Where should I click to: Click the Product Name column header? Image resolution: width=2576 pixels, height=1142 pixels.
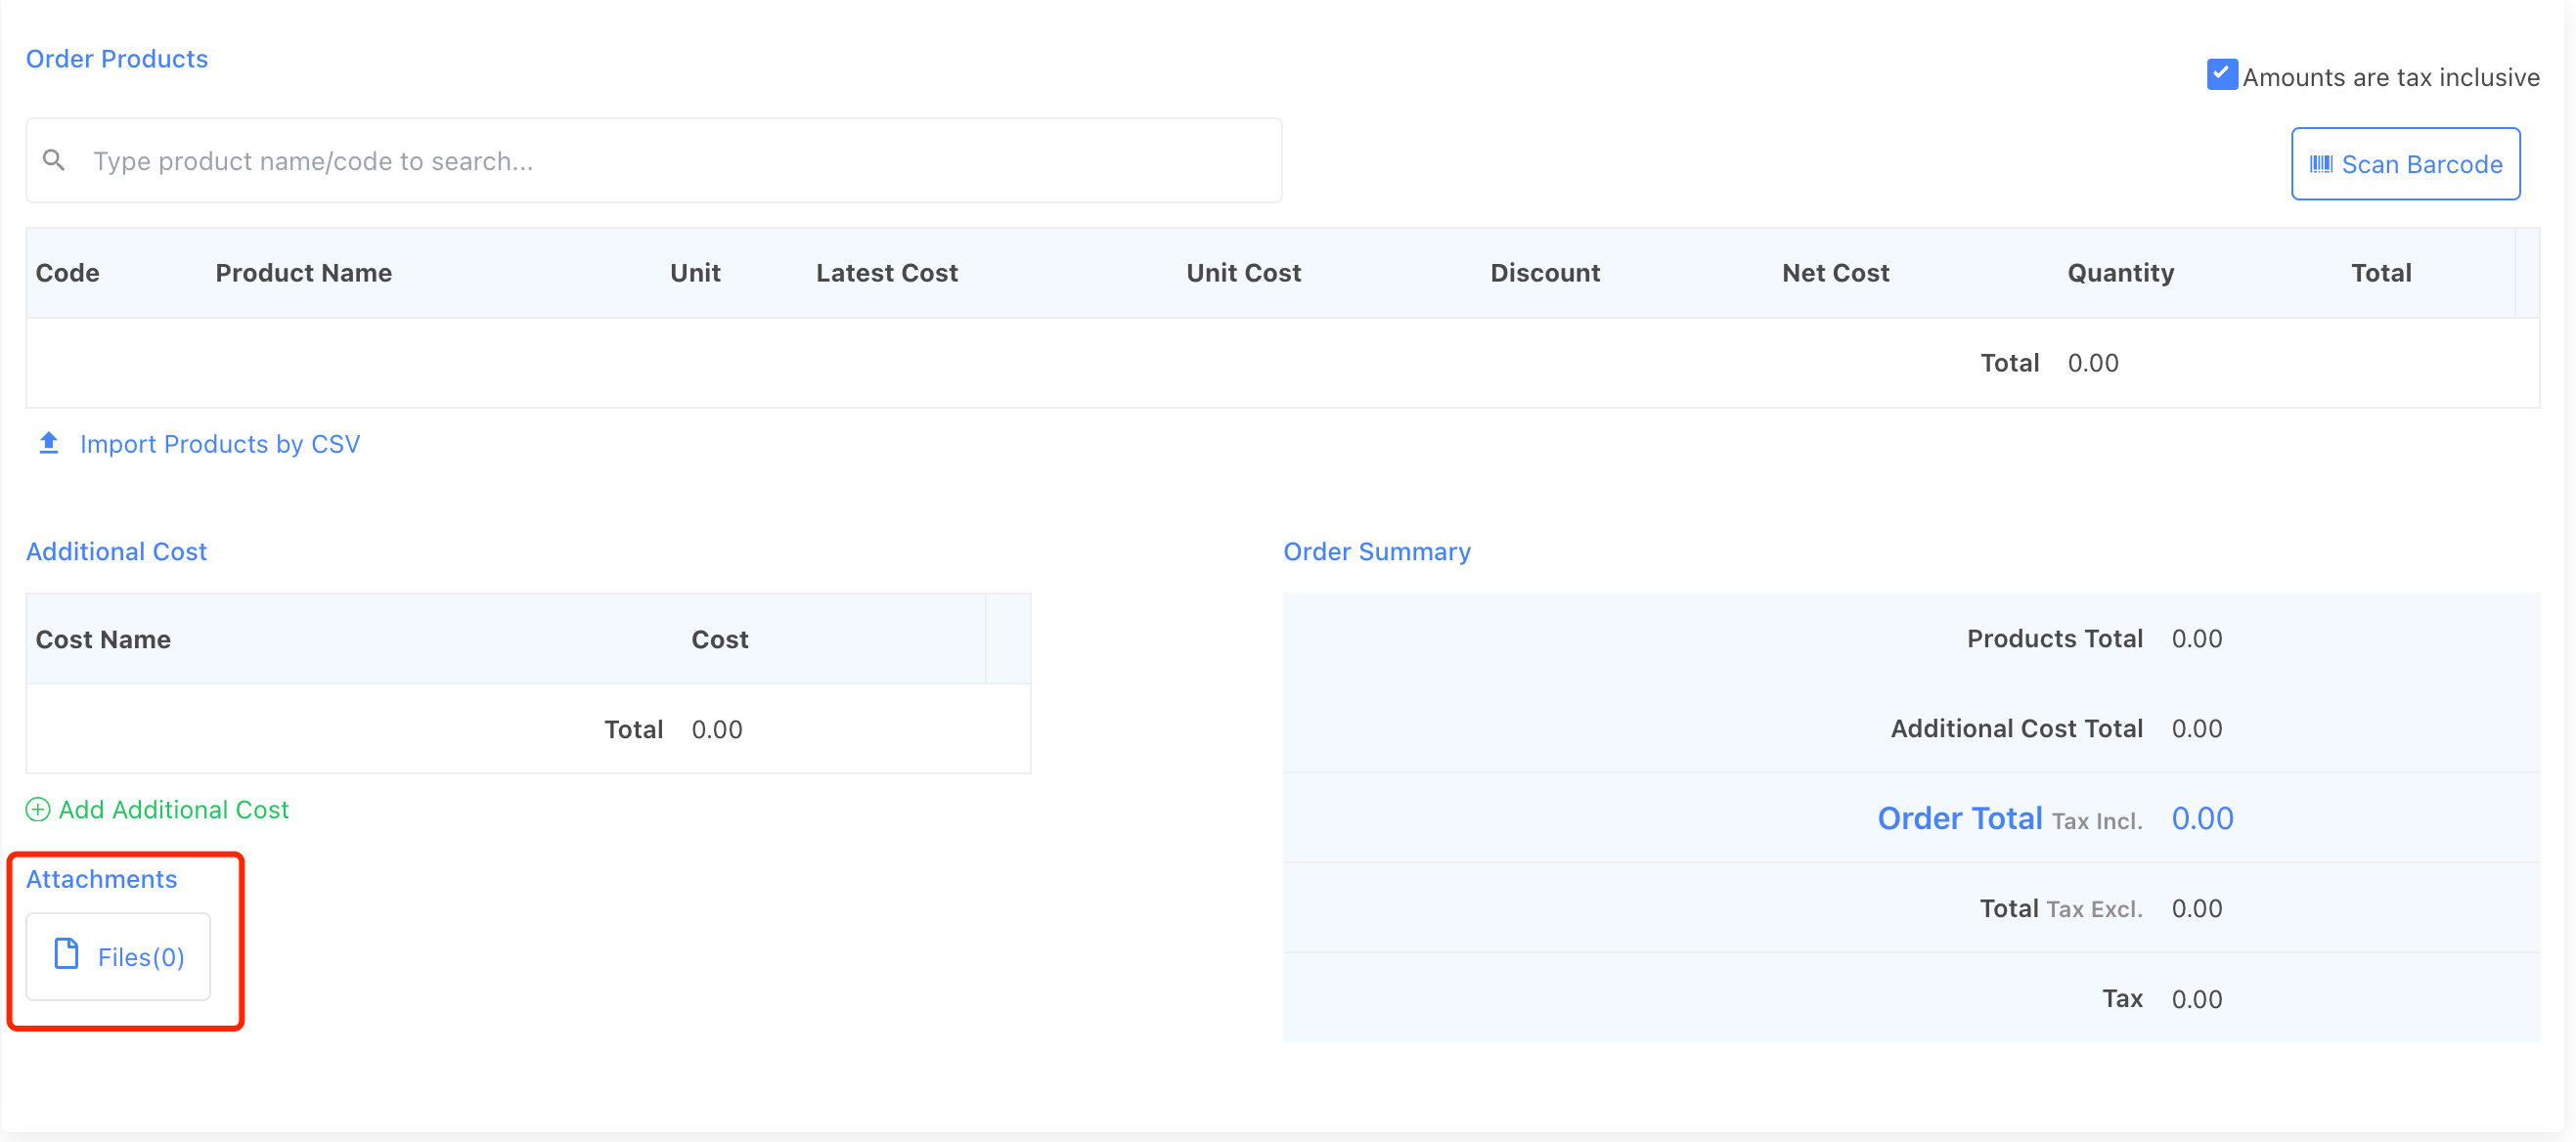pos(303,273)
